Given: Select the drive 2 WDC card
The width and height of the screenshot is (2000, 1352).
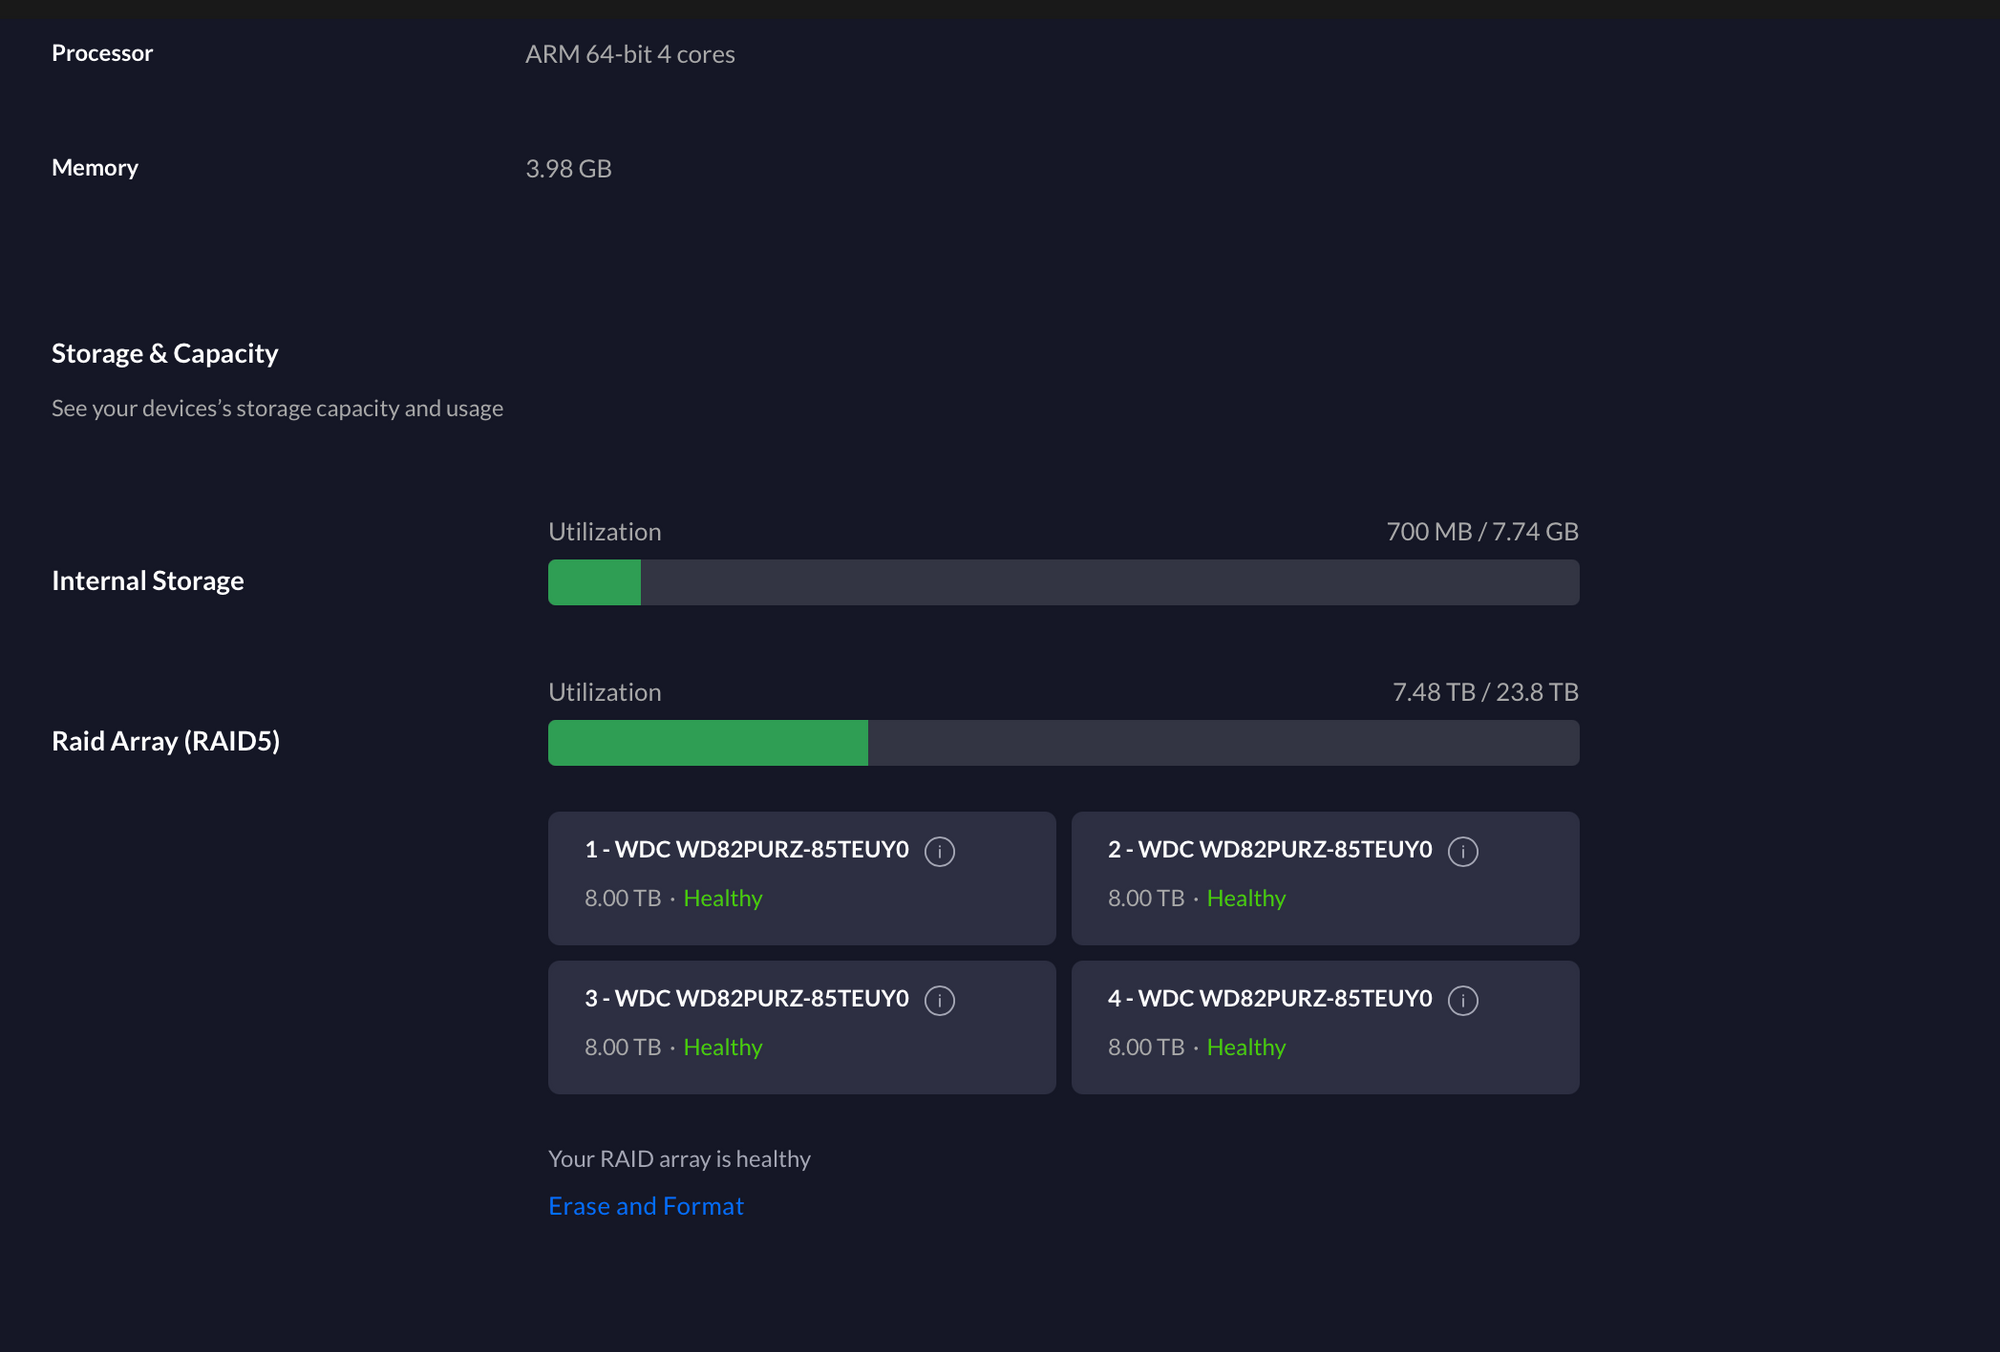Looking at the screenshot, I should pyautogui.click(x=1324, y=878).
